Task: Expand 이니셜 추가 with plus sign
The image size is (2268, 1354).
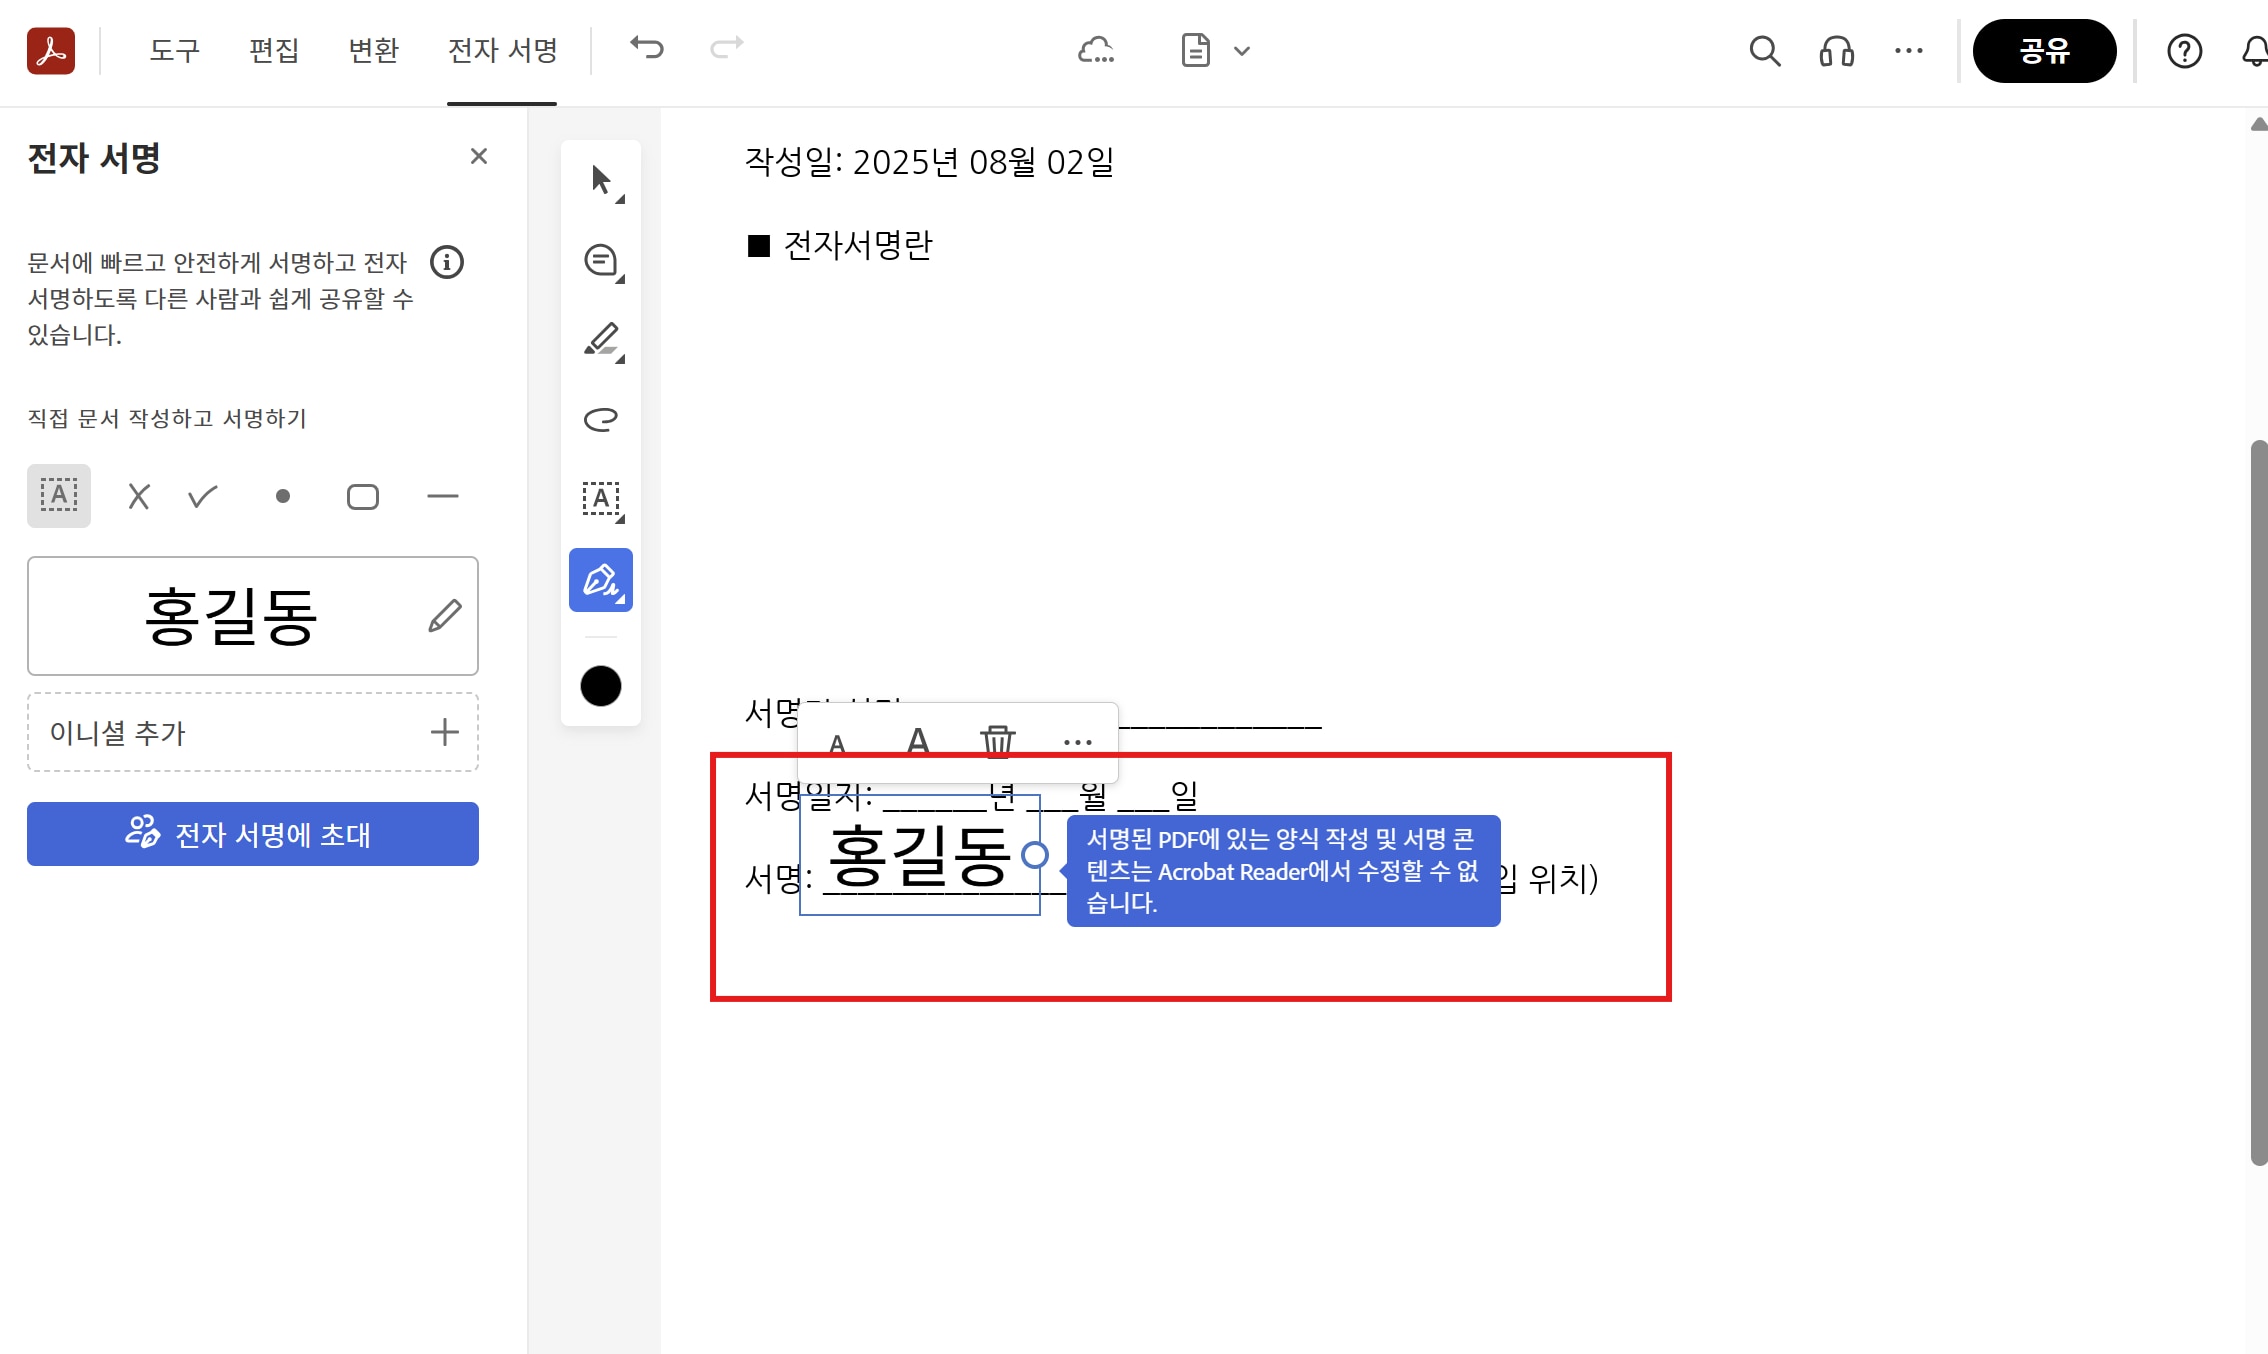Action: tap(444, 732)
